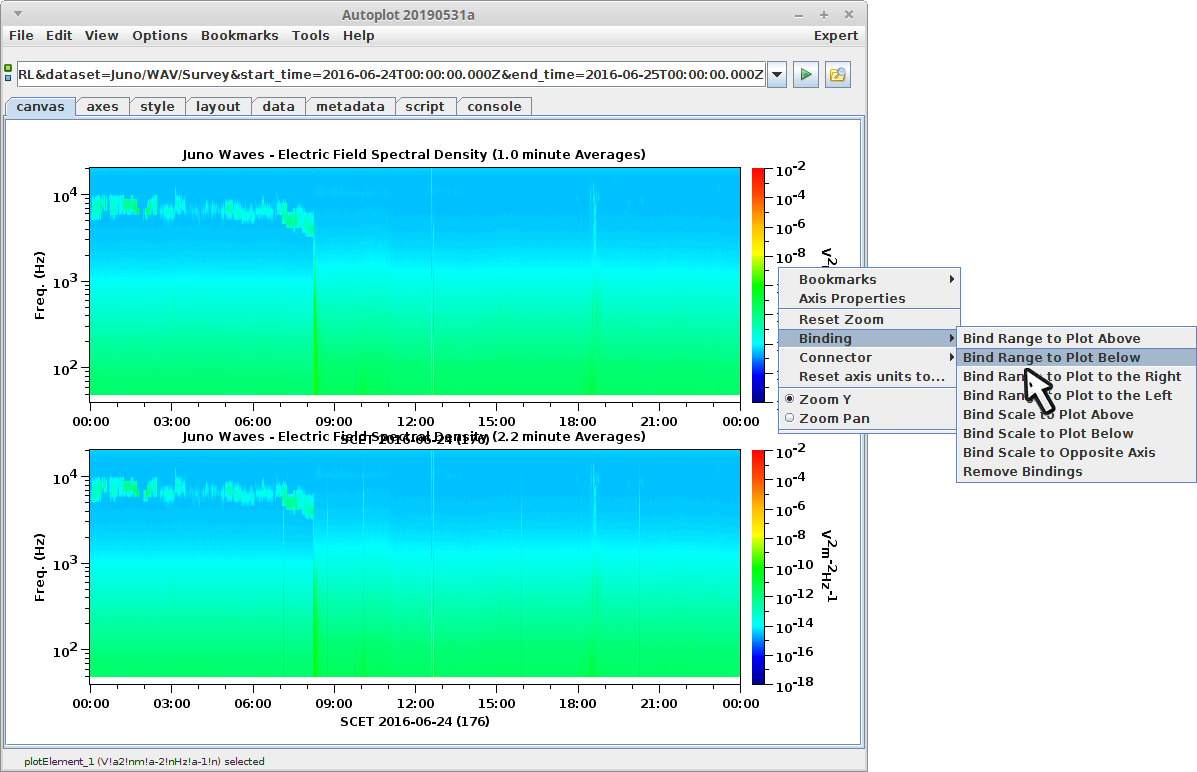1197x772 pixels.
Task: Open the File menu
Action: (x=21, y=35)
